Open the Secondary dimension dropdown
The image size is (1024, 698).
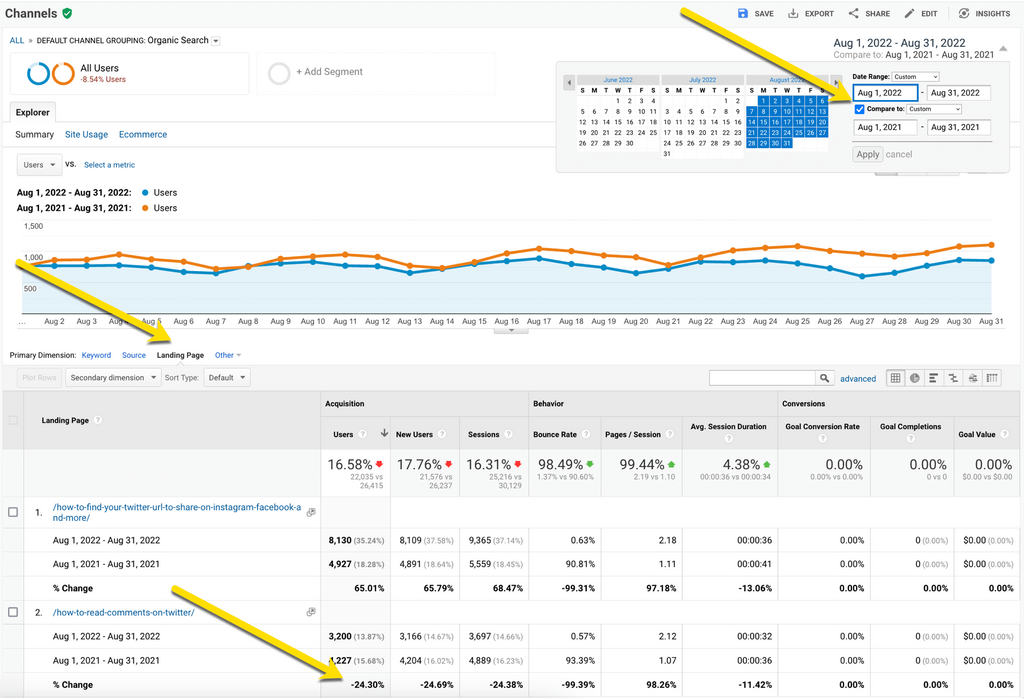click(113, 378)
